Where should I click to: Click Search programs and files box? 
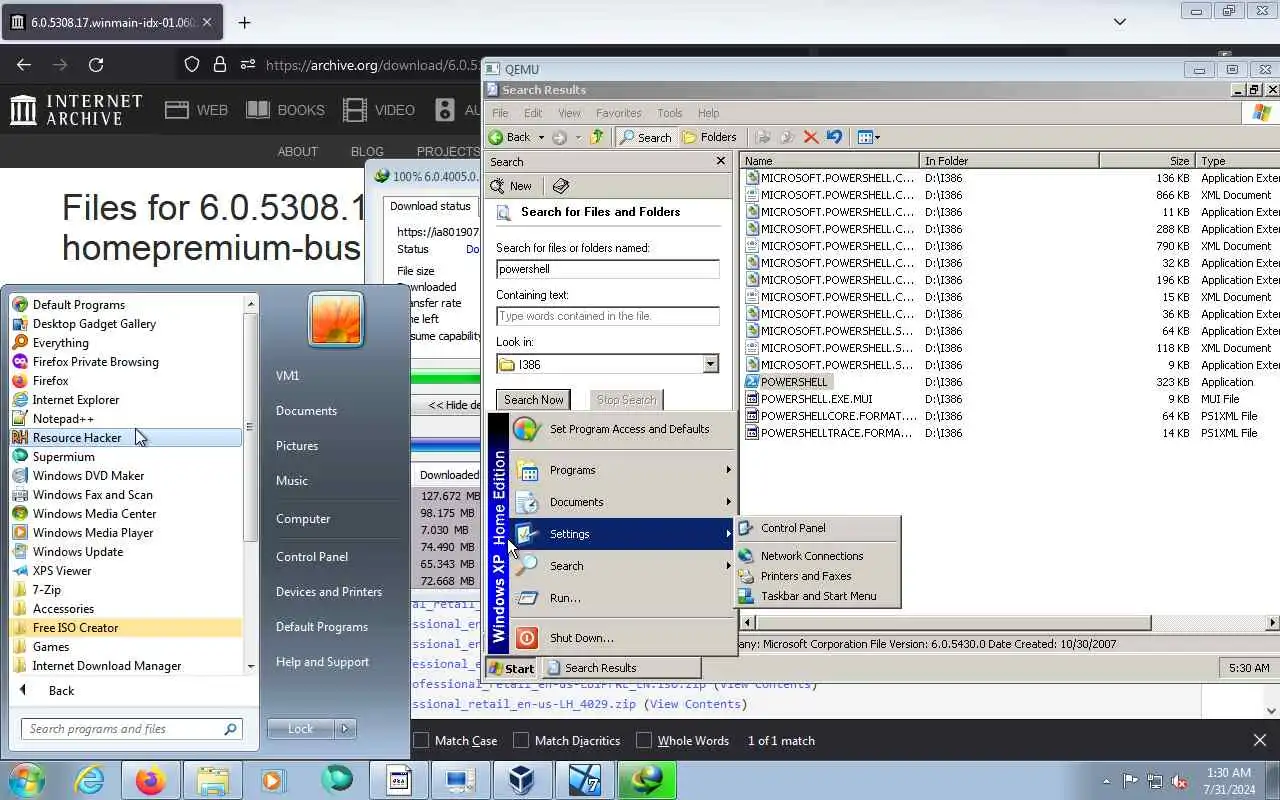pos(131,728)
